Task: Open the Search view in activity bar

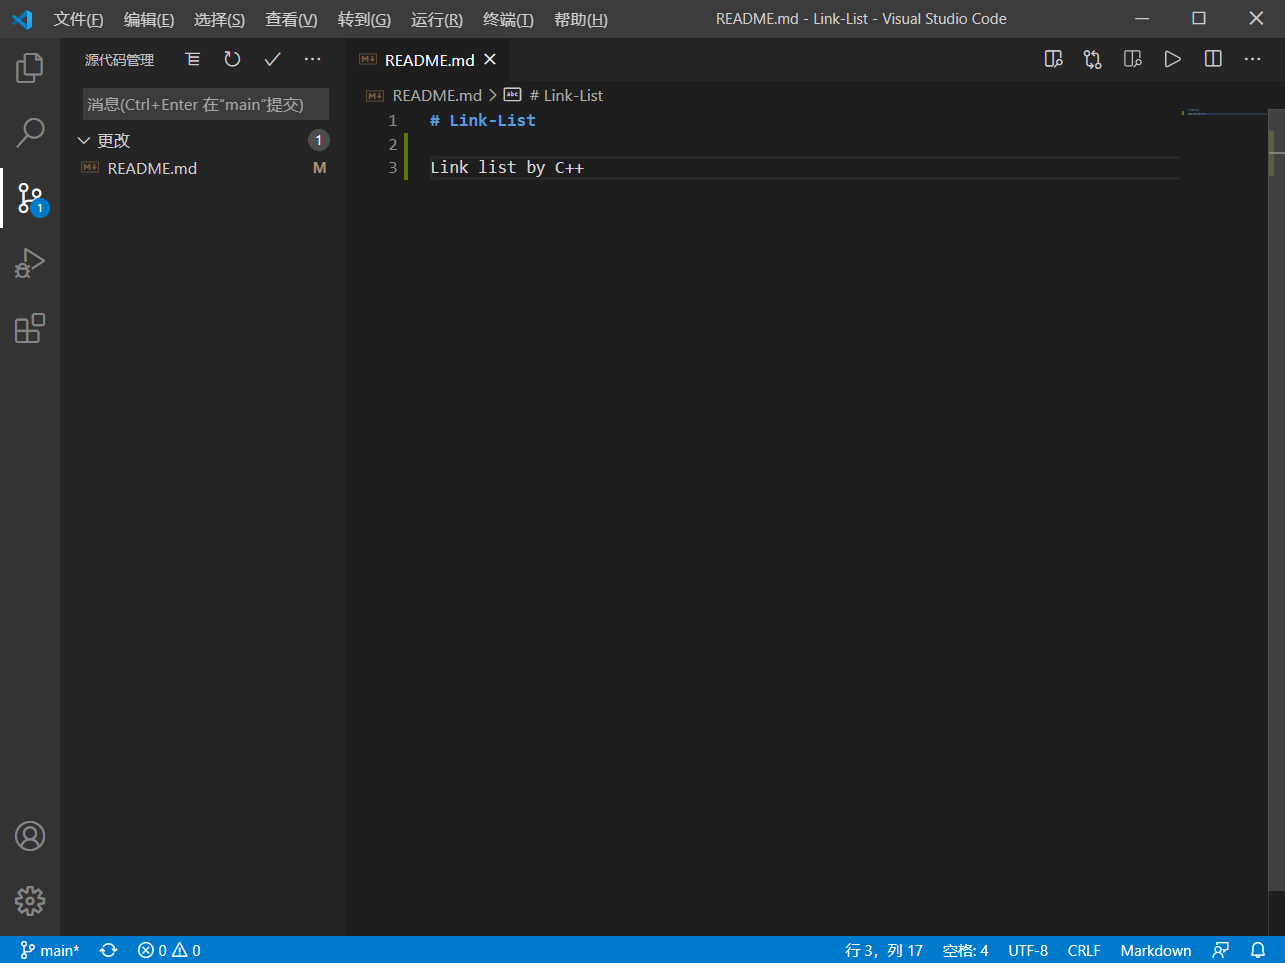Action: pyautogui.click(x=30, y=132)
